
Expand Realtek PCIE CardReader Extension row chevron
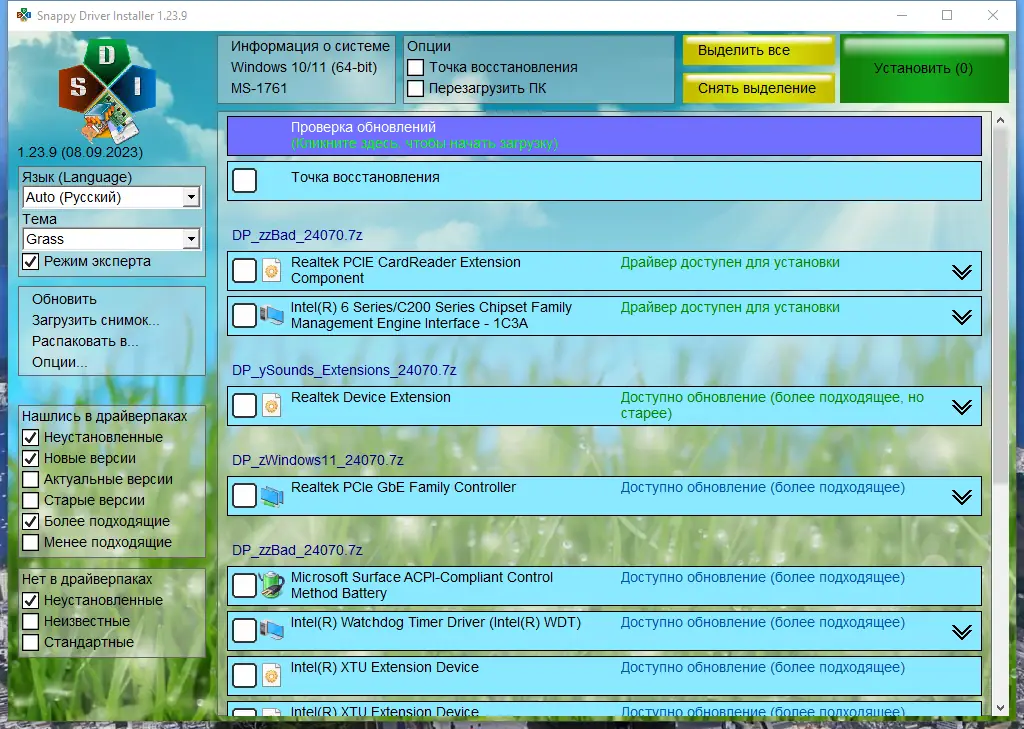pyautogui.click(x=961, y=272)
